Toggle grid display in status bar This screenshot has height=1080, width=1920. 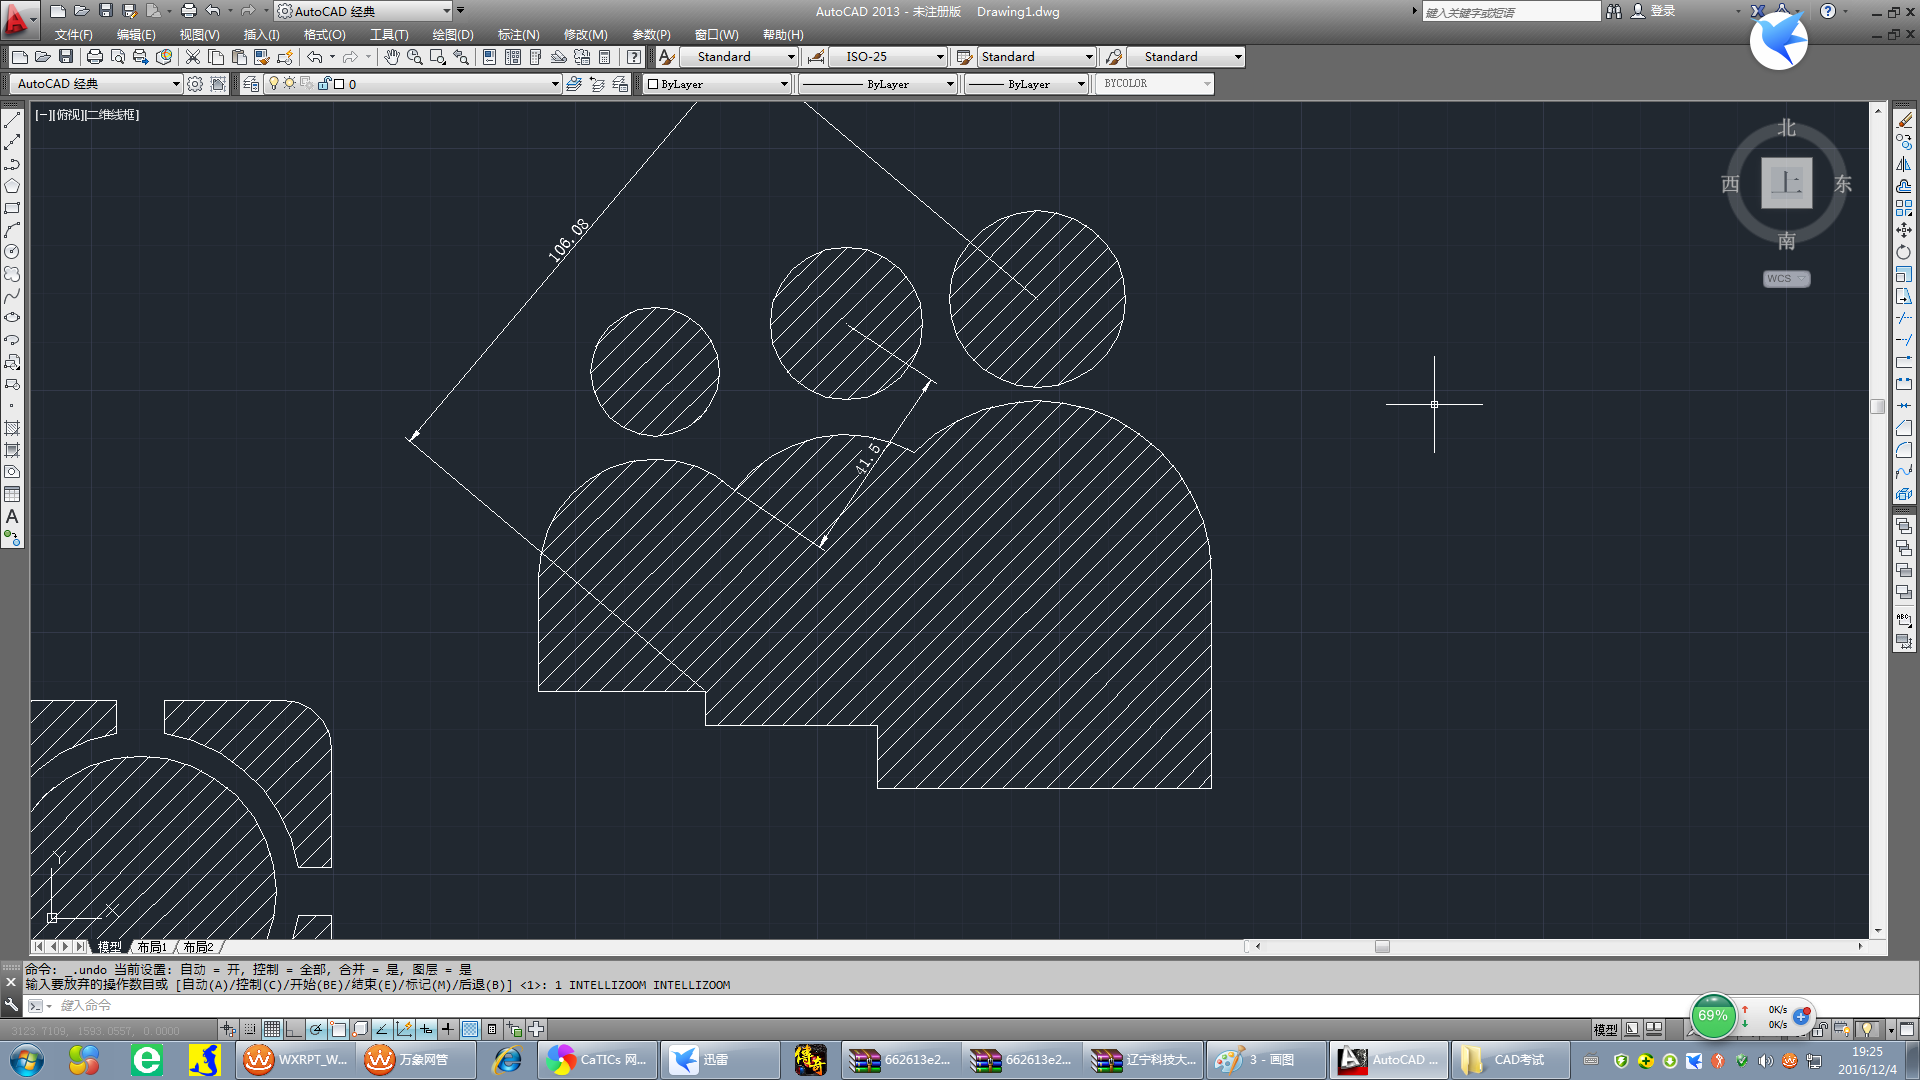point(272,1029)
